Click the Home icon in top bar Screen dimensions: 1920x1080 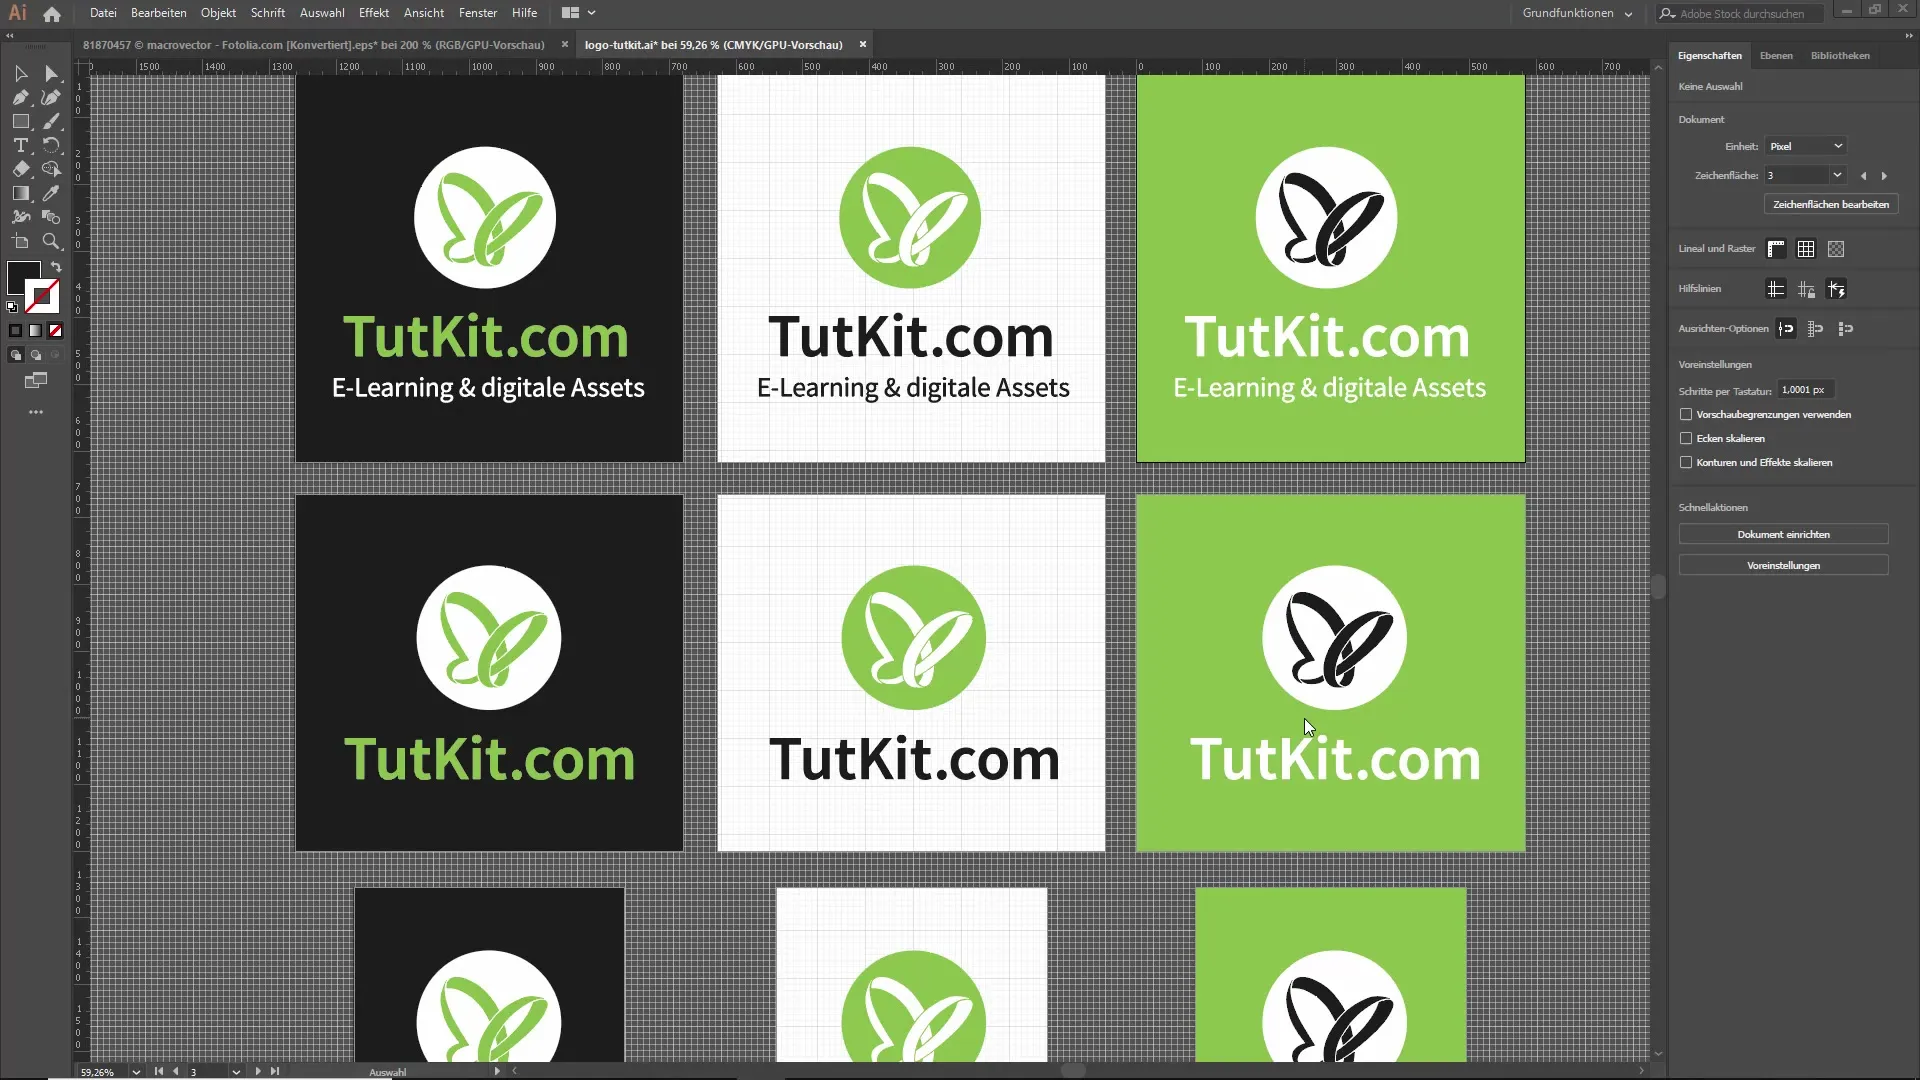coord(52,14)
